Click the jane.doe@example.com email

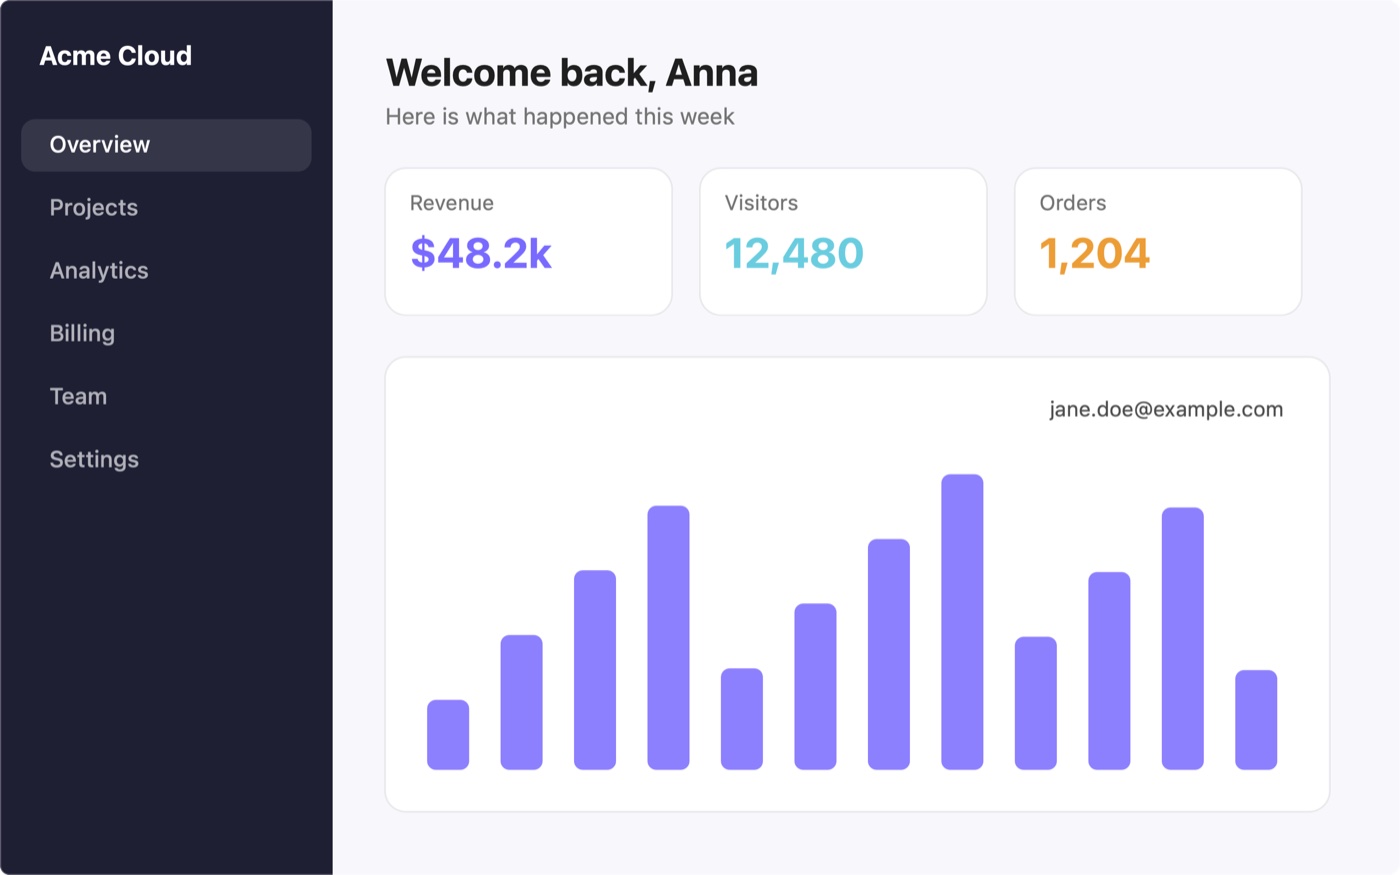pyautogui.click(x=1166, y=409)
